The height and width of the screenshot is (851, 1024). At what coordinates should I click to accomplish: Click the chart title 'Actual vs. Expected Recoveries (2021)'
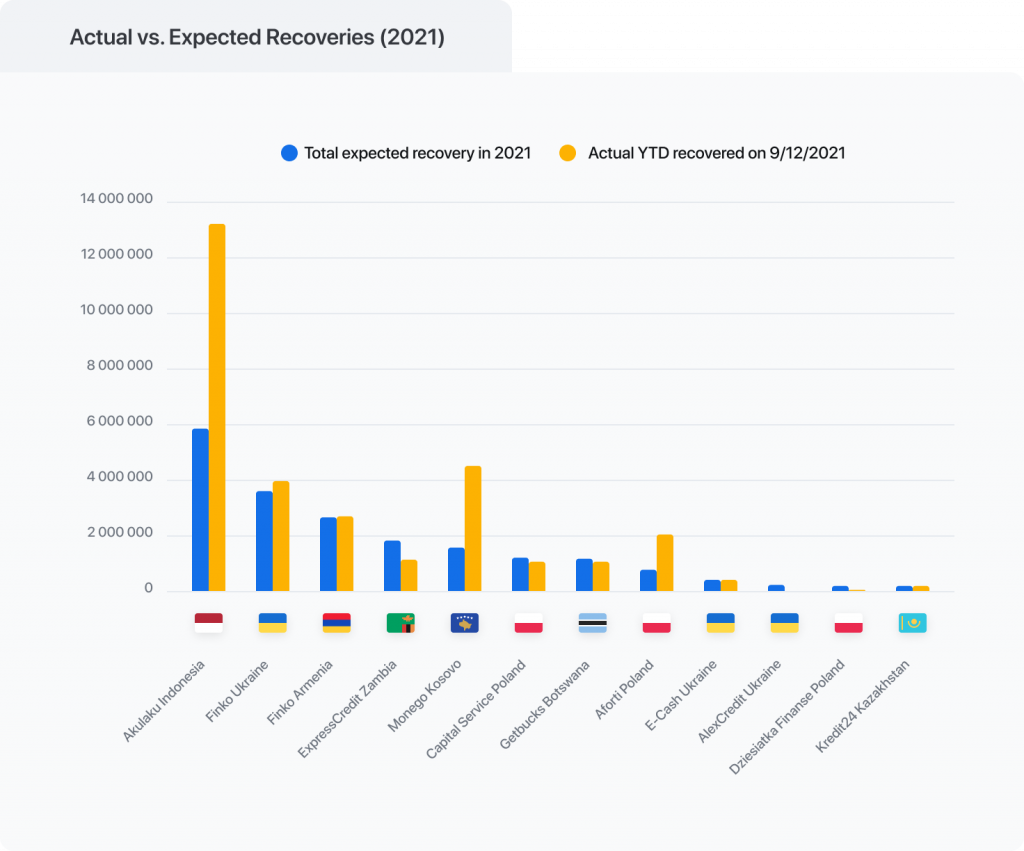click(257, 37)
